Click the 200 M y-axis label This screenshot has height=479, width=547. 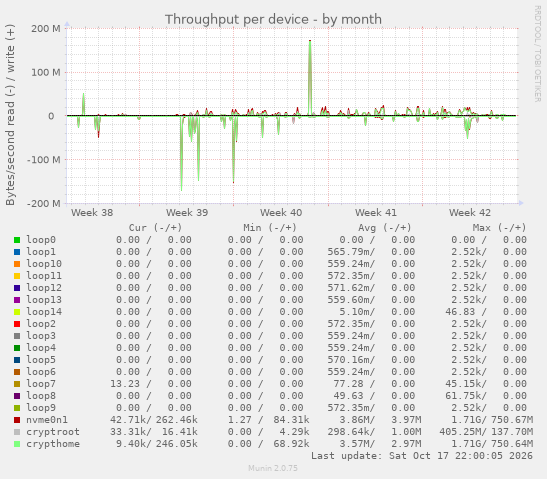click(46, 29)
